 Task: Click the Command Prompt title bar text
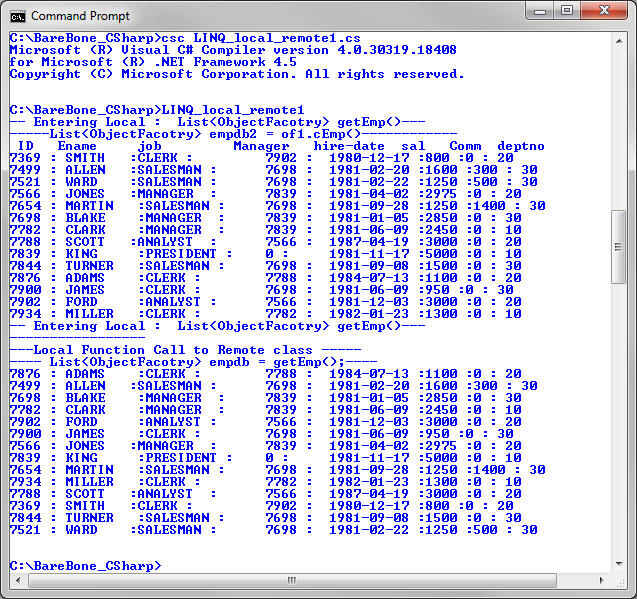[79, 15]
